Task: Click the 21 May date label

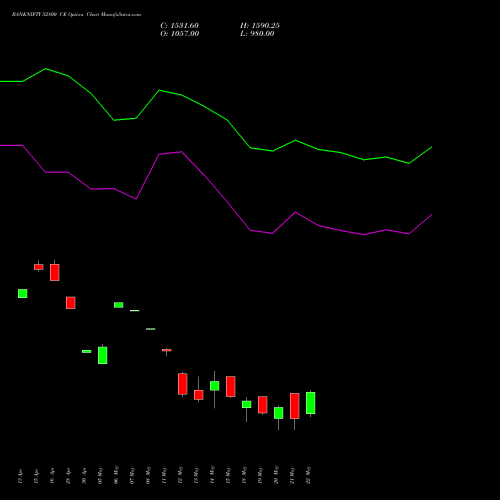Action: 292,476
